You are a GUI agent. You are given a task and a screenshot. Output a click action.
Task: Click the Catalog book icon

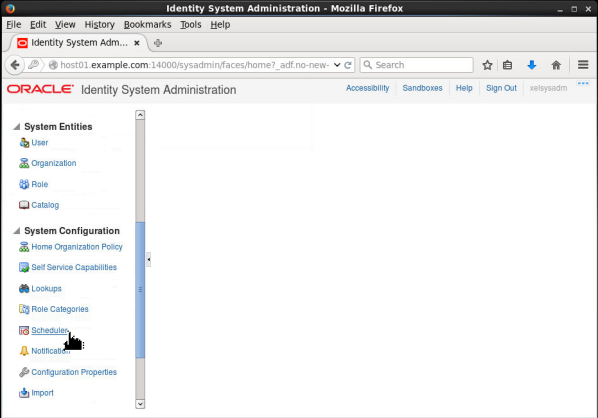24,205
